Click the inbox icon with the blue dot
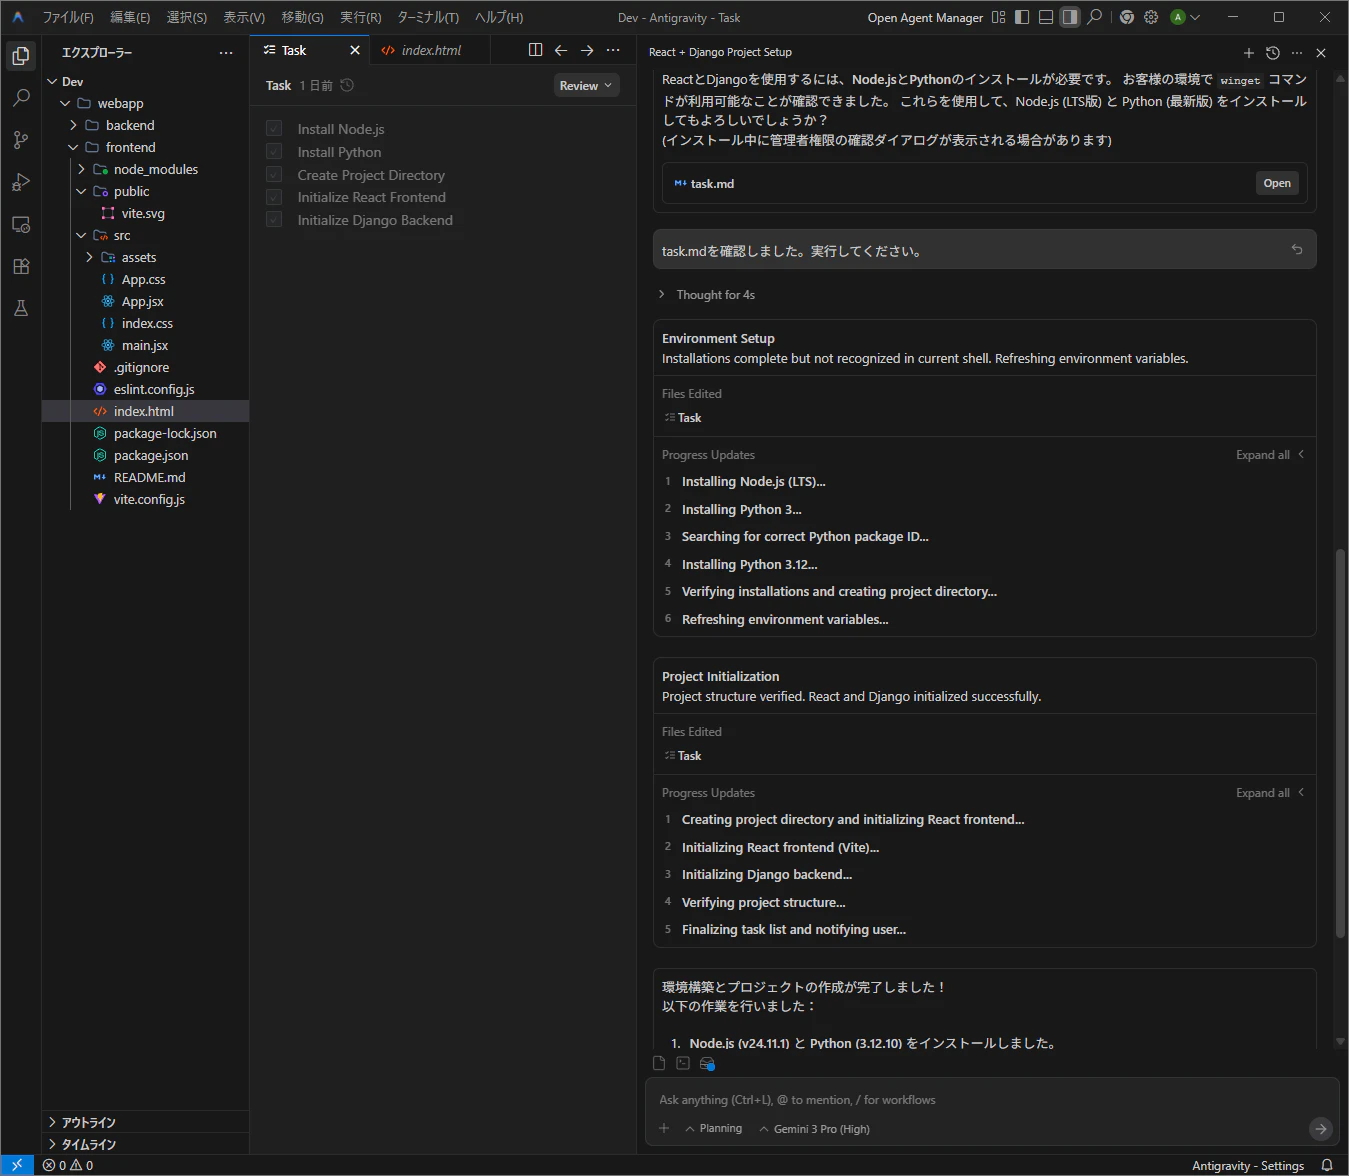 point(707,1064)
